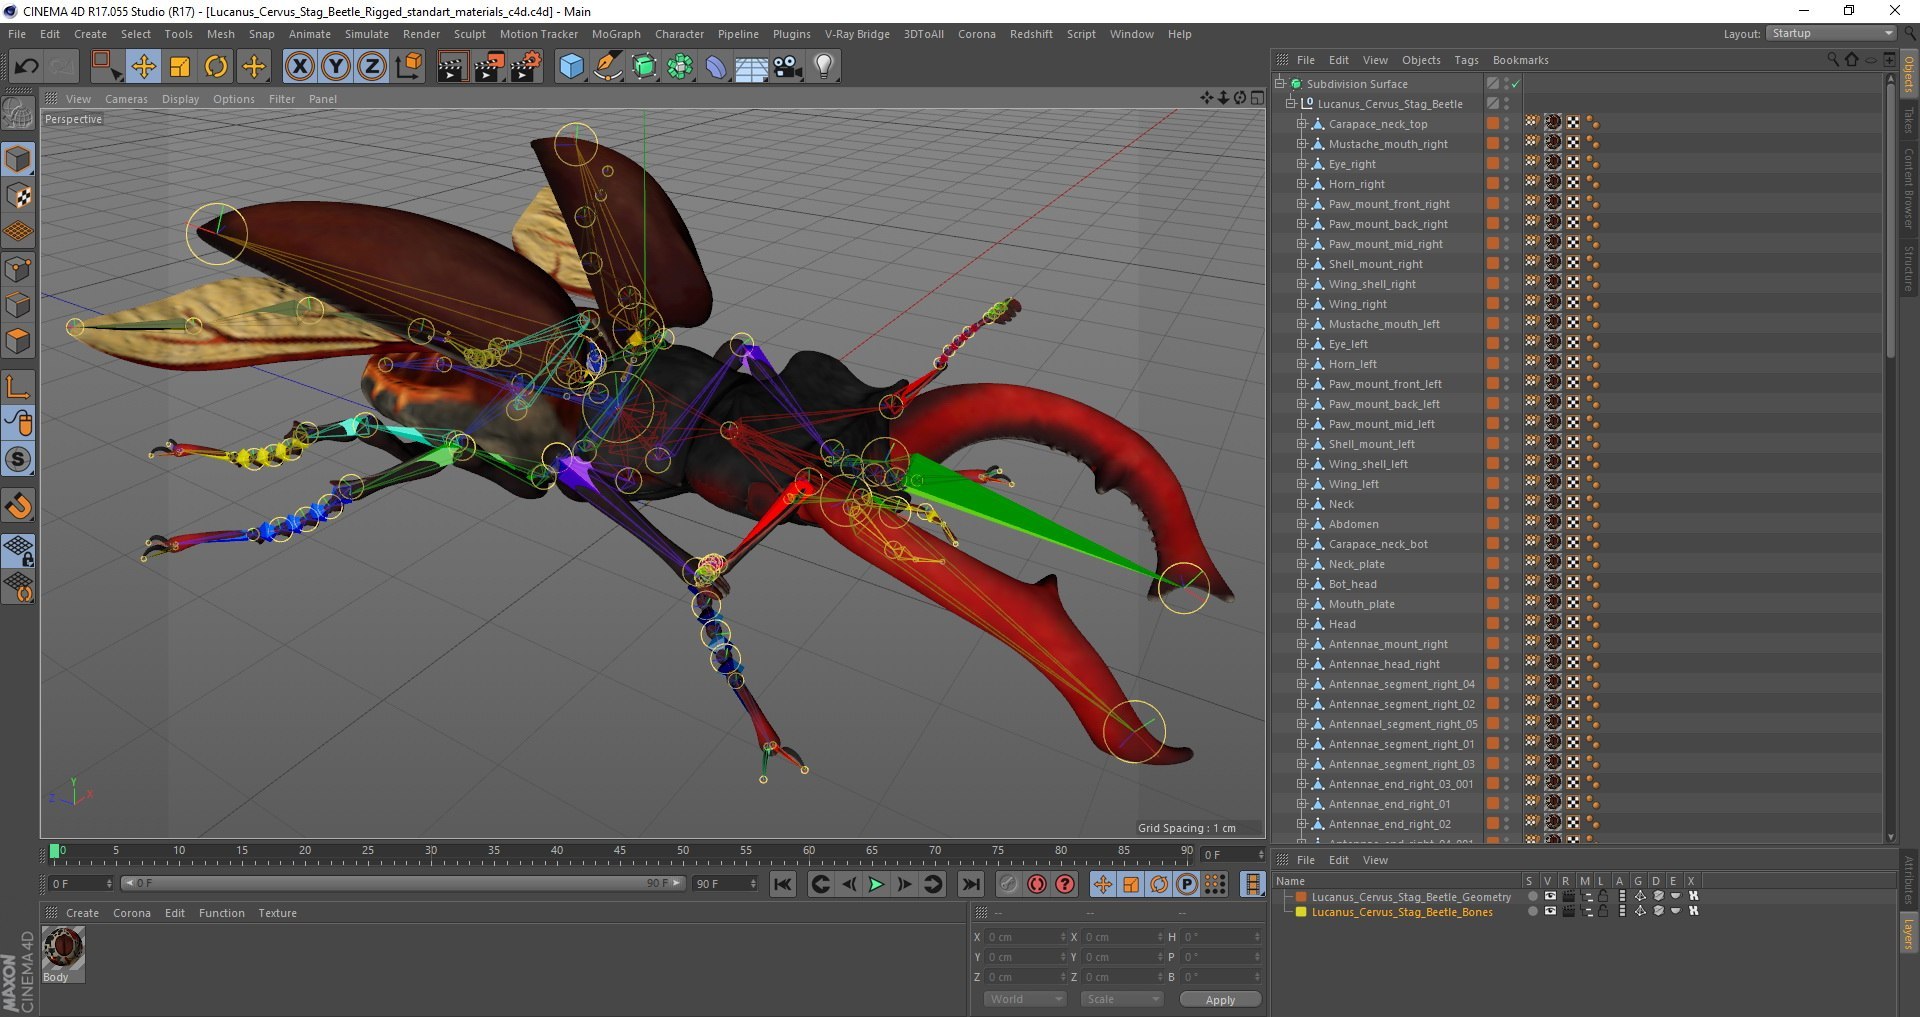
Task: Toggle visibility of Lucanus_Cervus_Stag_Beetle_Geometry layer
Action: 1550,896
